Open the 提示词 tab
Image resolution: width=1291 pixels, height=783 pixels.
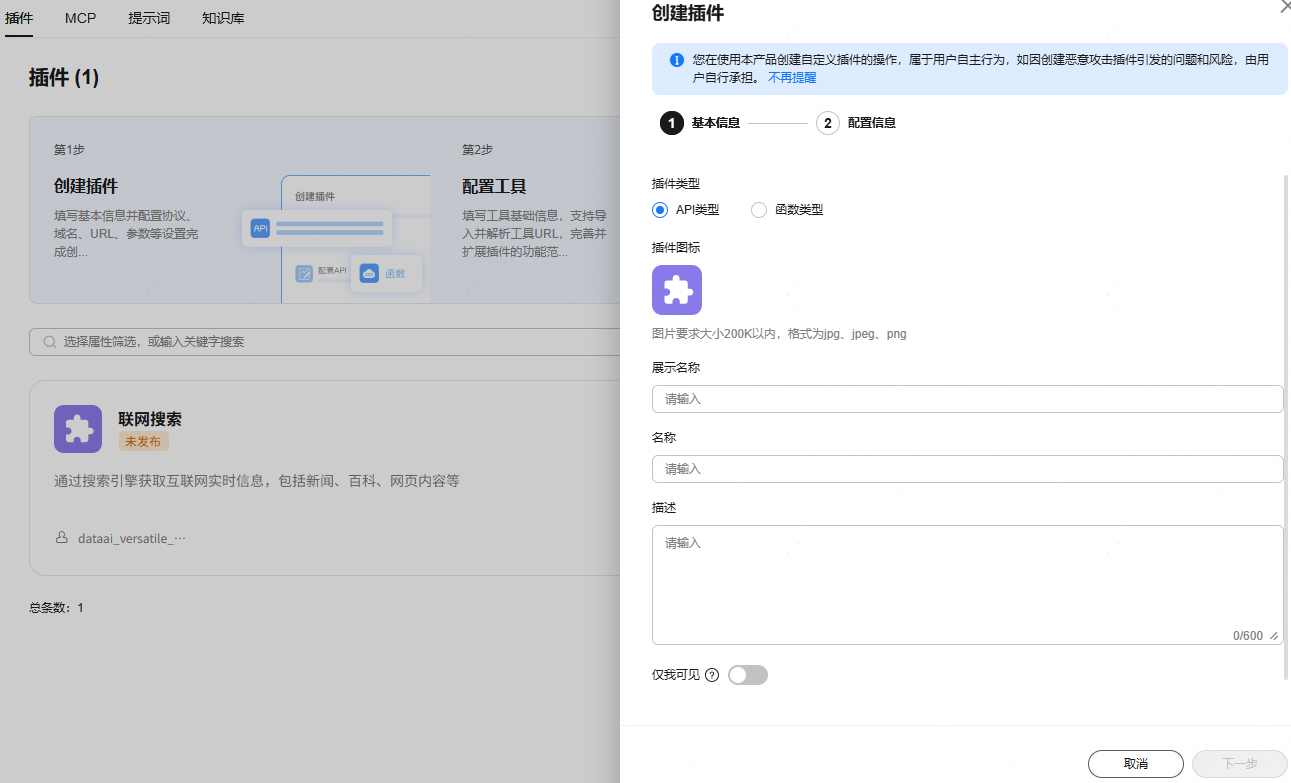coord(149,18)
